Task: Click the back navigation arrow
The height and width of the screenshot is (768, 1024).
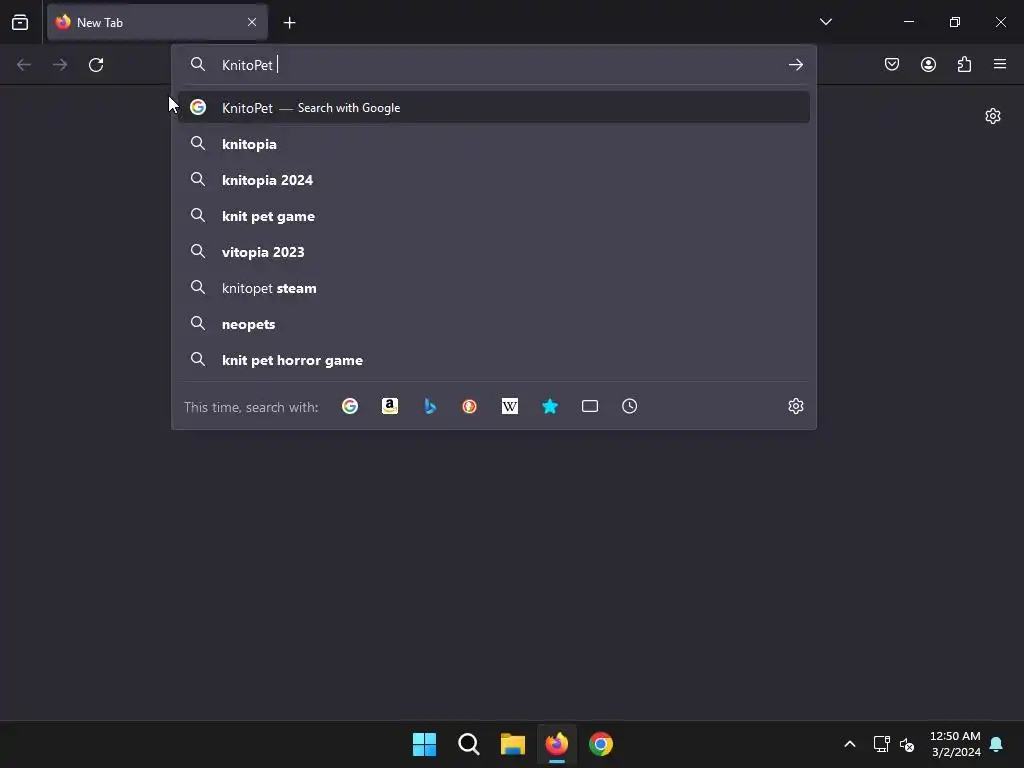Action: point(24,65)
